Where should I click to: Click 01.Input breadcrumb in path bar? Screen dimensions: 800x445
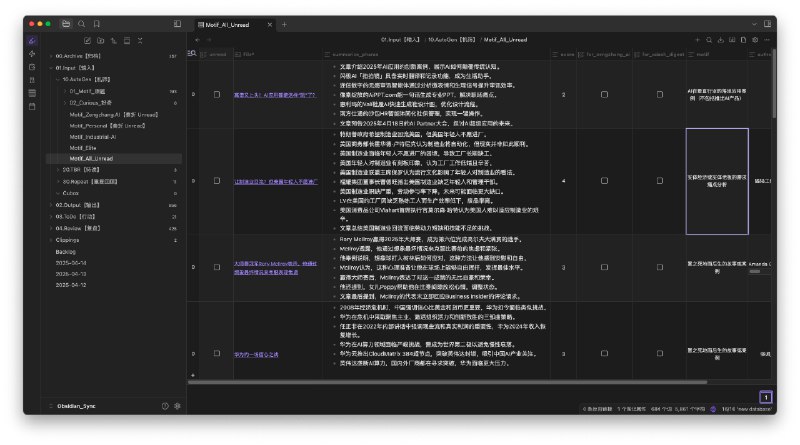[400, 40]
